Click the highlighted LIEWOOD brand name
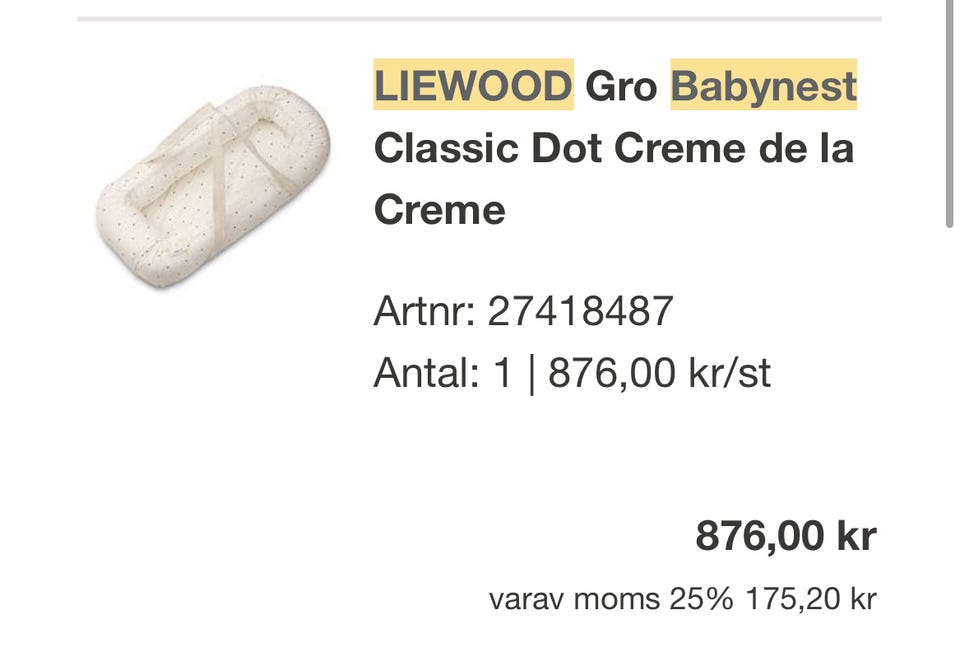Image resolution: width=960 pixels, height=652 pixels. pos(473,86)
